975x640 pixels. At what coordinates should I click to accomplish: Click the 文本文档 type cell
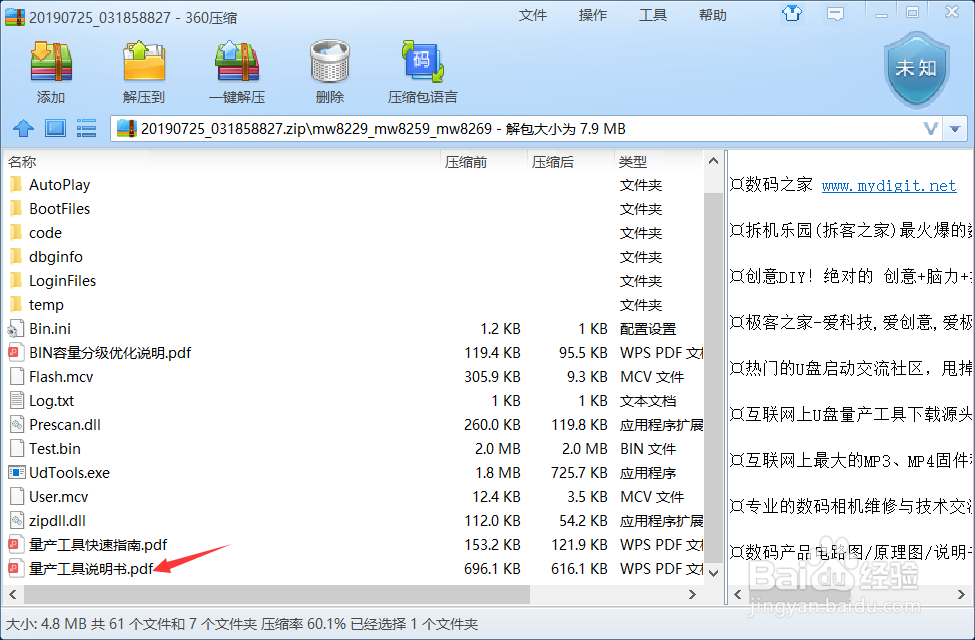tap(648, 401)
